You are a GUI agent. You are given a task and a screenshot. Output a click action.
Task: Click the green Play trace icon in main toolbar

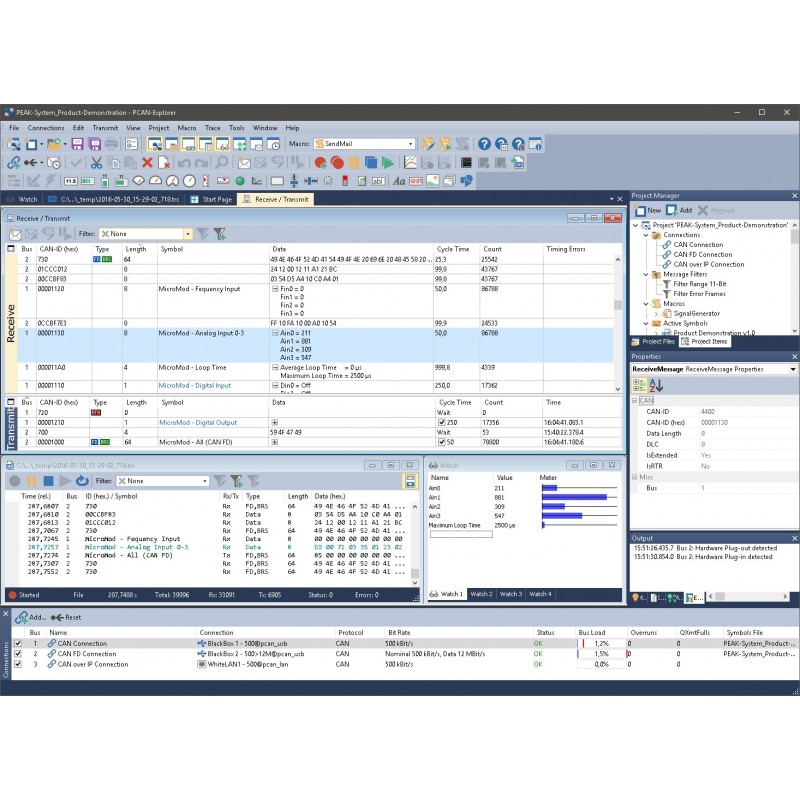pyautogui.click(x=388, y=163)
